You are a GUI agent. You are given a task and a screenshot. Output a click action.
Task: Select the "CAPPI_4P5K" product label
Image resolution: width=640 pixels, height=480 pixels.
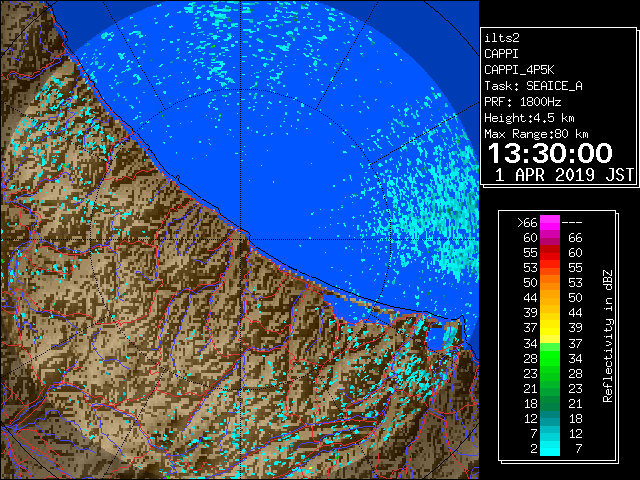519,70
